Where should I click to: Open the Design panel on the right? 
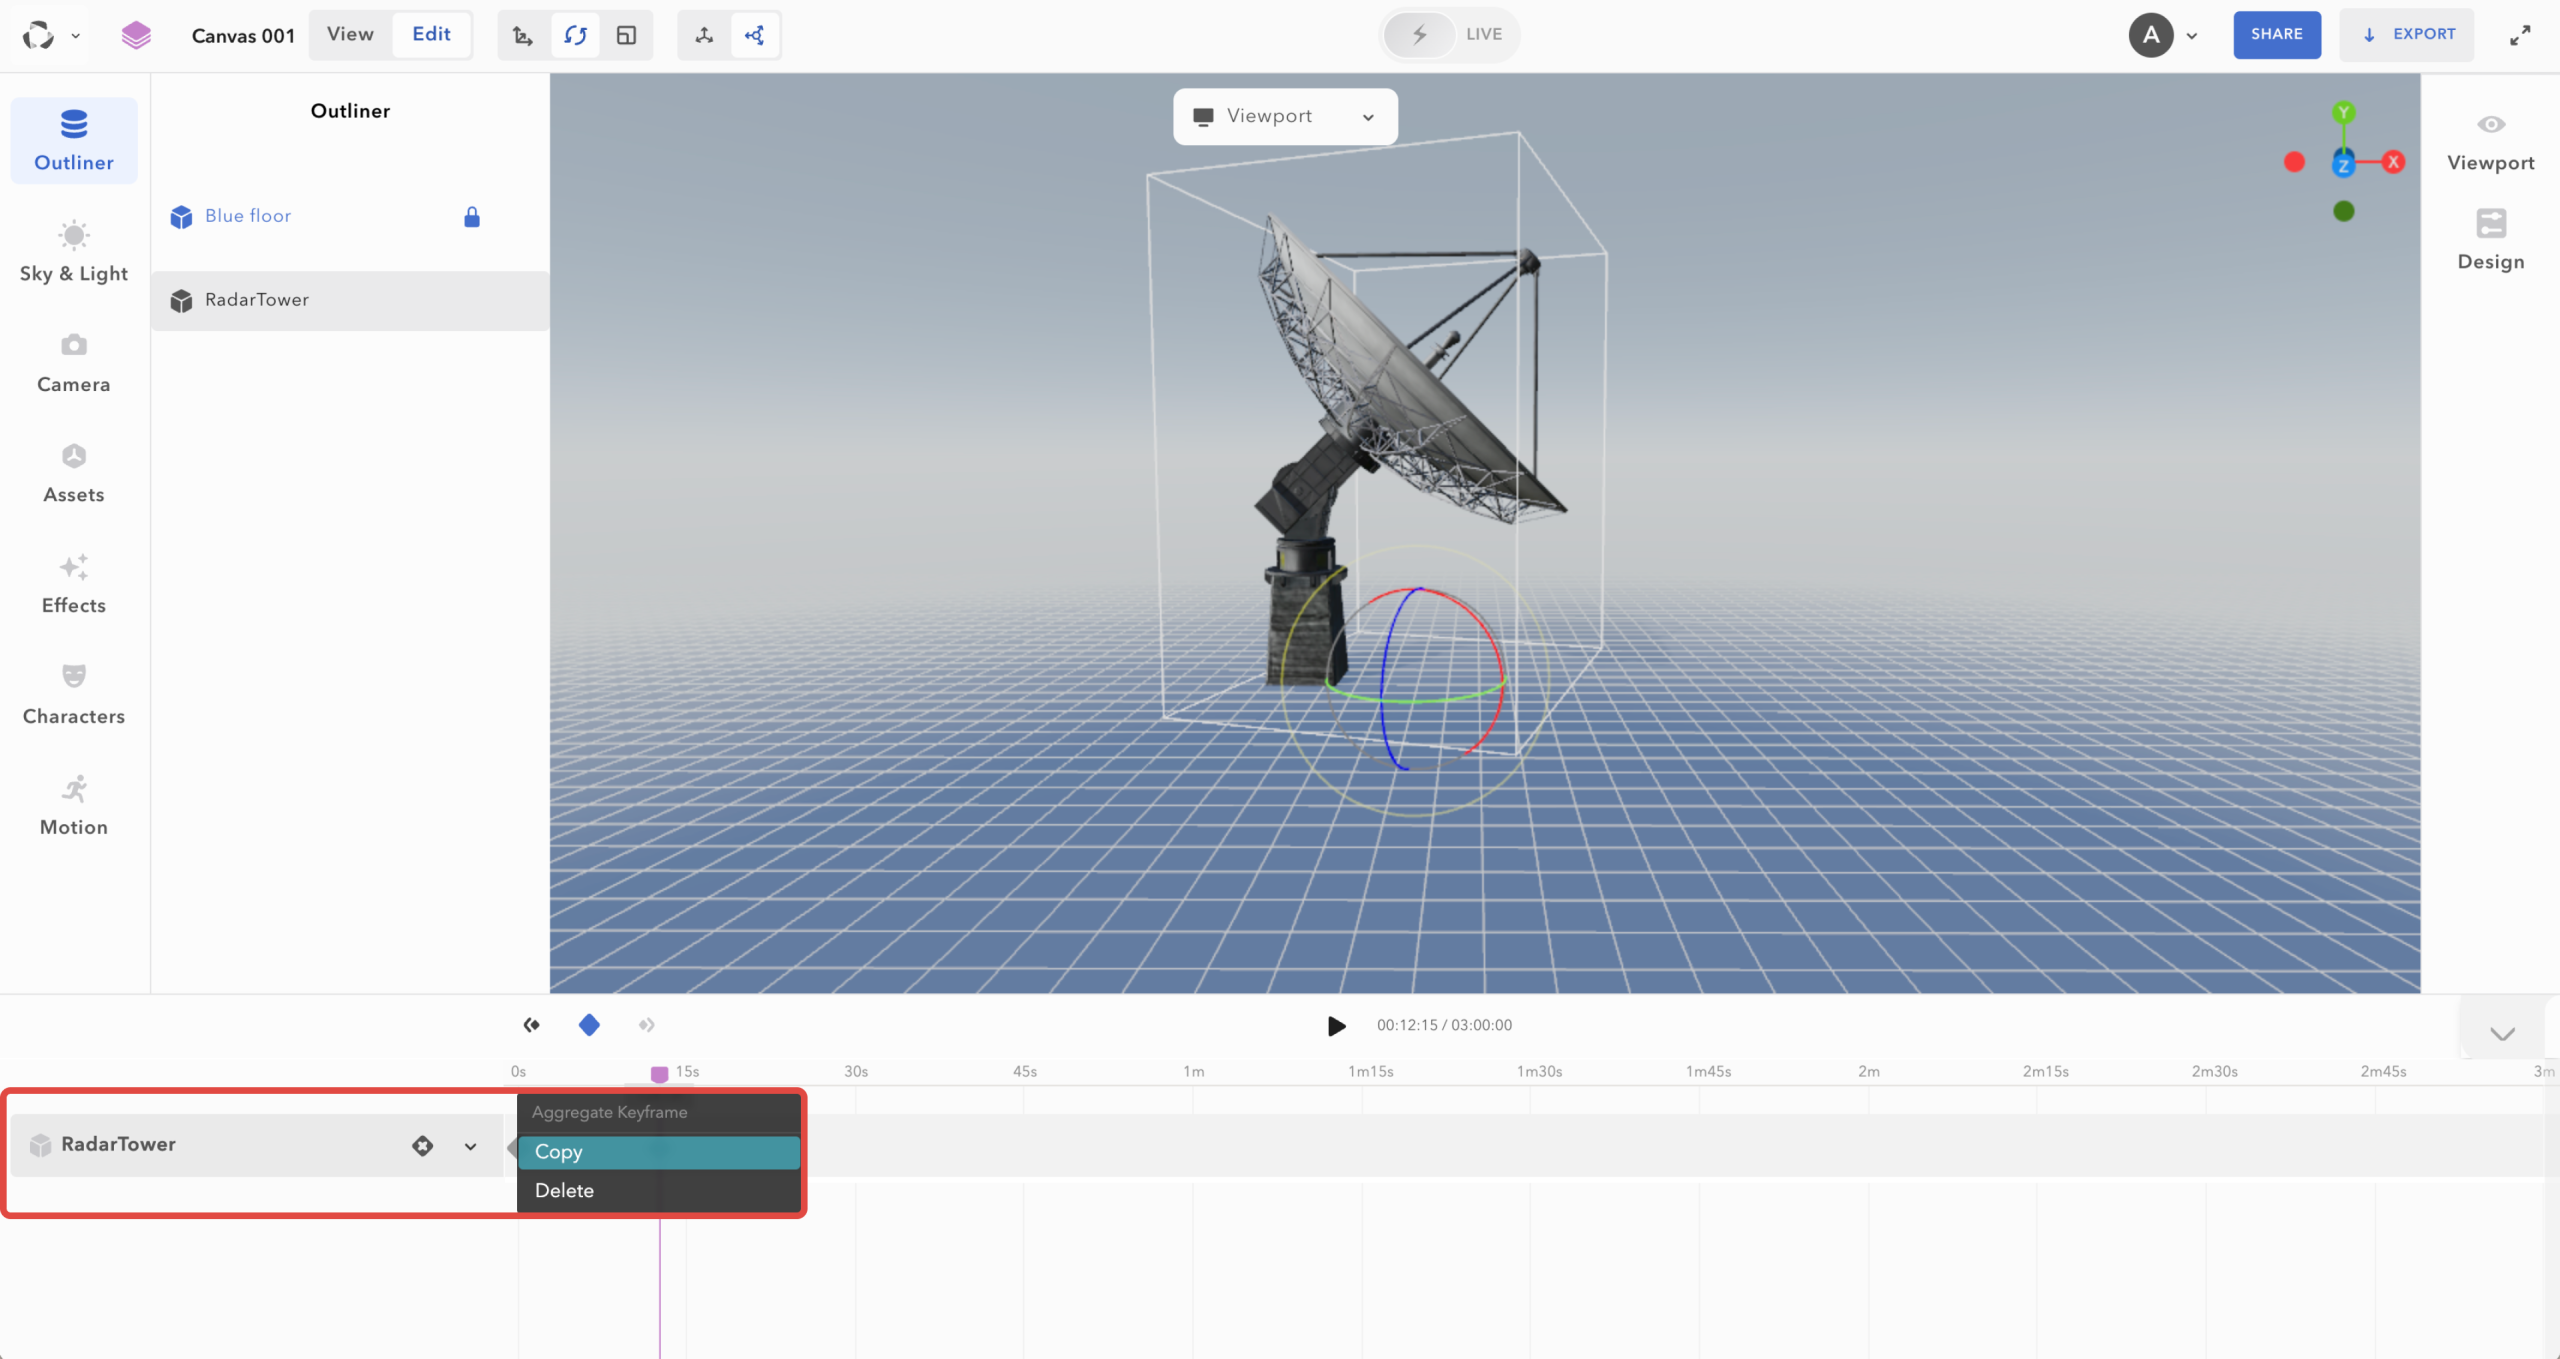click(2490, 240)
